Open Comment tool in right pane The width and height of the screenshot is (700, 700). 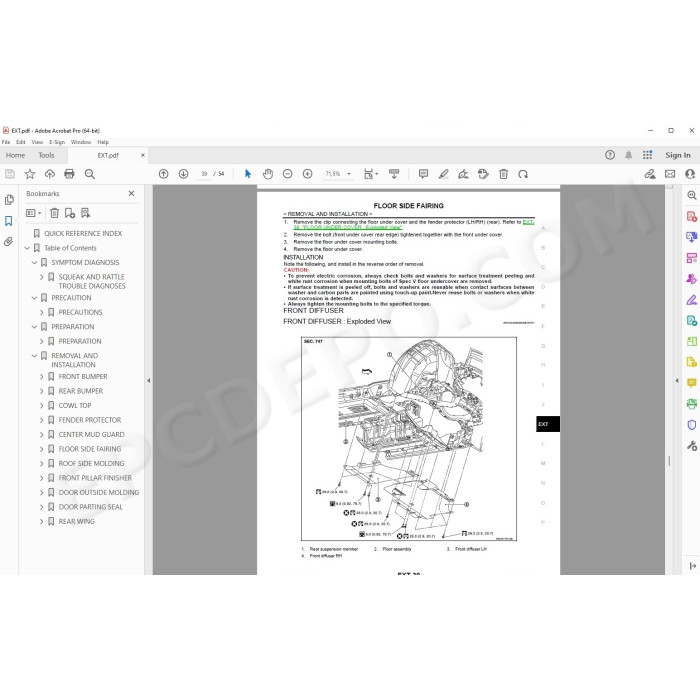click(692, 383)
